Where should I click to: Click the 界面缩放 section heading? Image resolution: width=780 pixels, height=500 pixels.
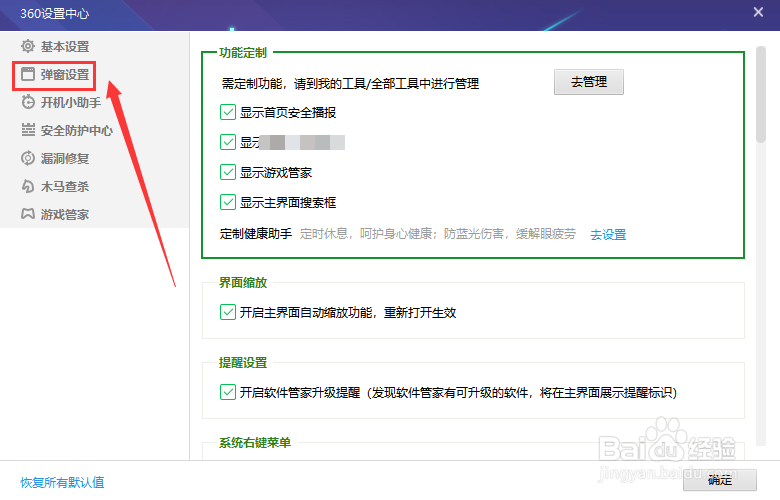243,283
